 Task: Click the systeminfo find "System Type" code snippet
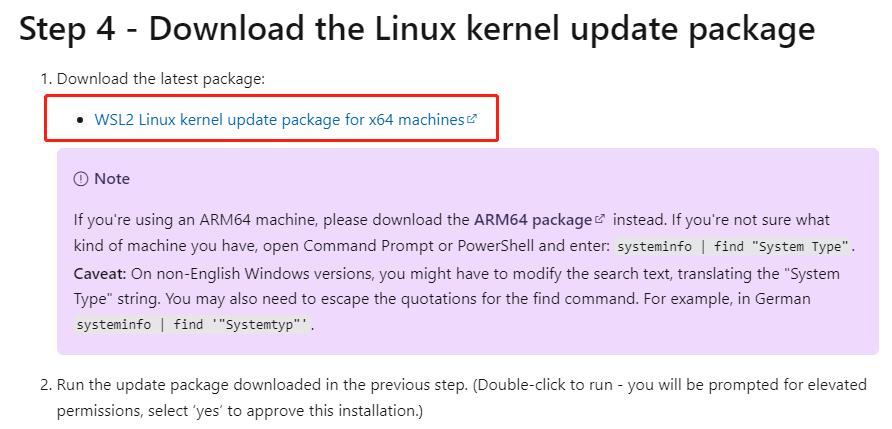pos(733,246)
